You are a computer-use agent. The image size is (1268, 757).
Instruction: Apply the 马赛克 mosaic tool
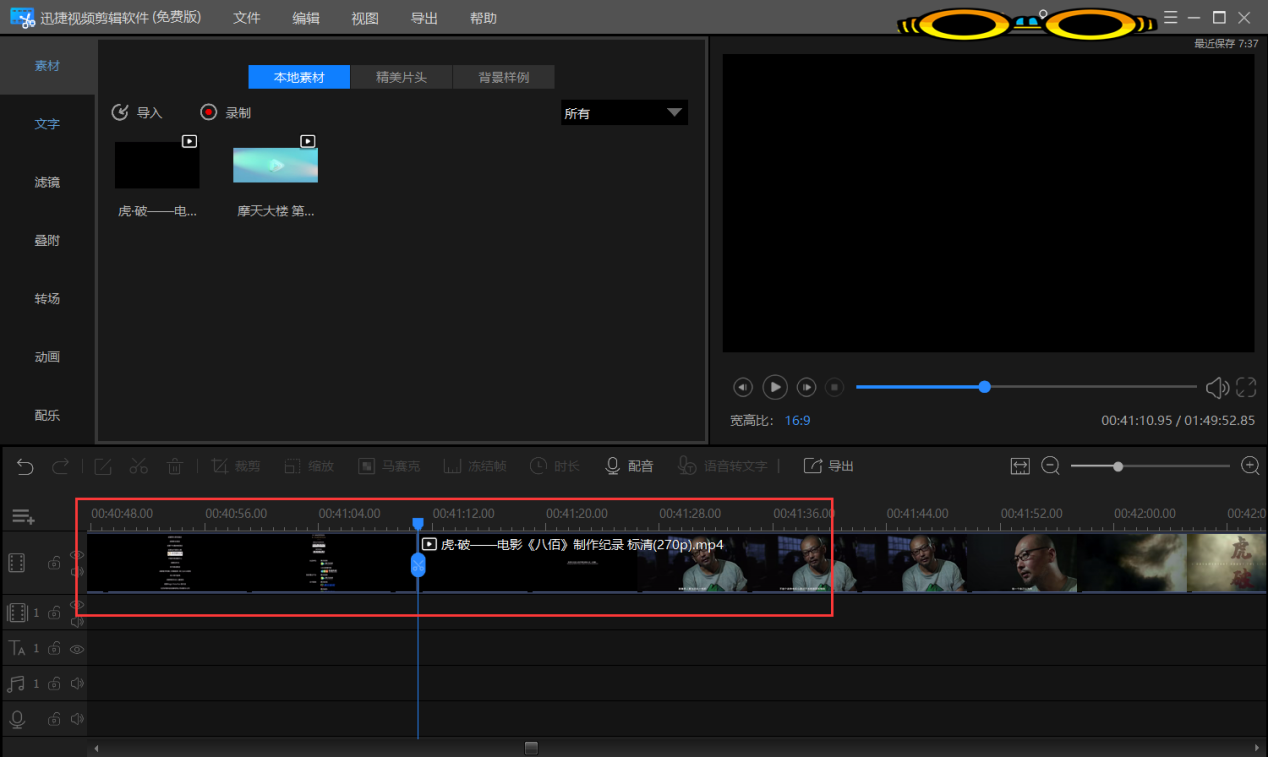tap(389, 466)
